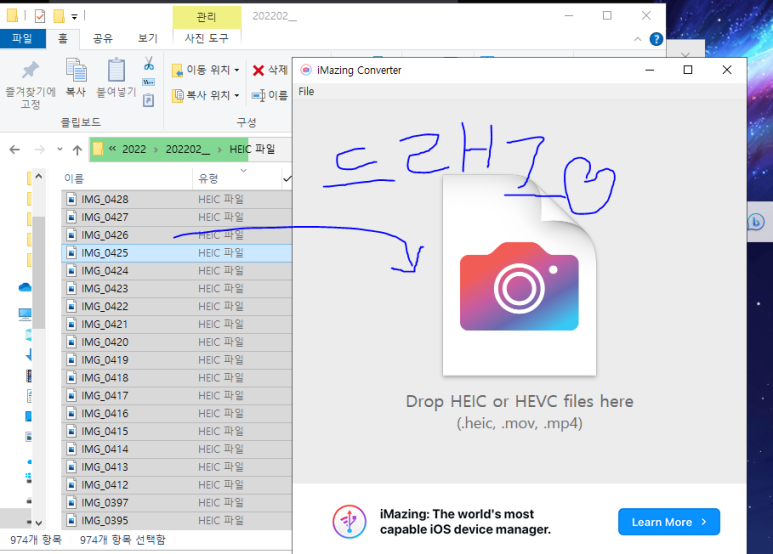This screenshot has height=554, width=773.
Task: Select file IMG_0415
Action: (x=177, y=431)
